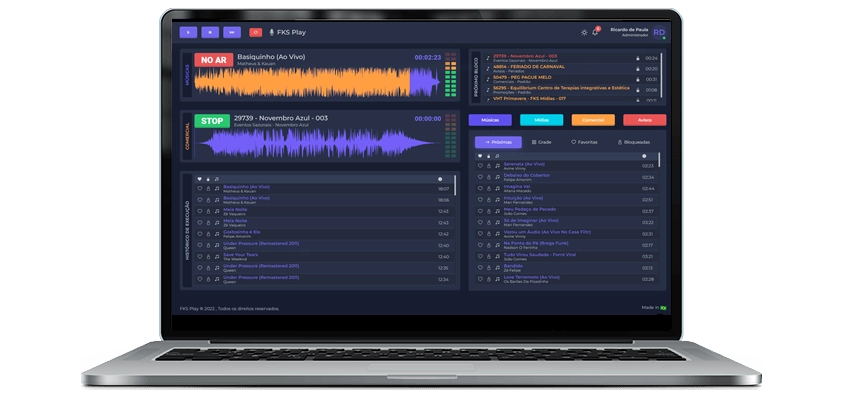
Task: Show the Bloqueadas tab
Action: [x=634, y=142]
